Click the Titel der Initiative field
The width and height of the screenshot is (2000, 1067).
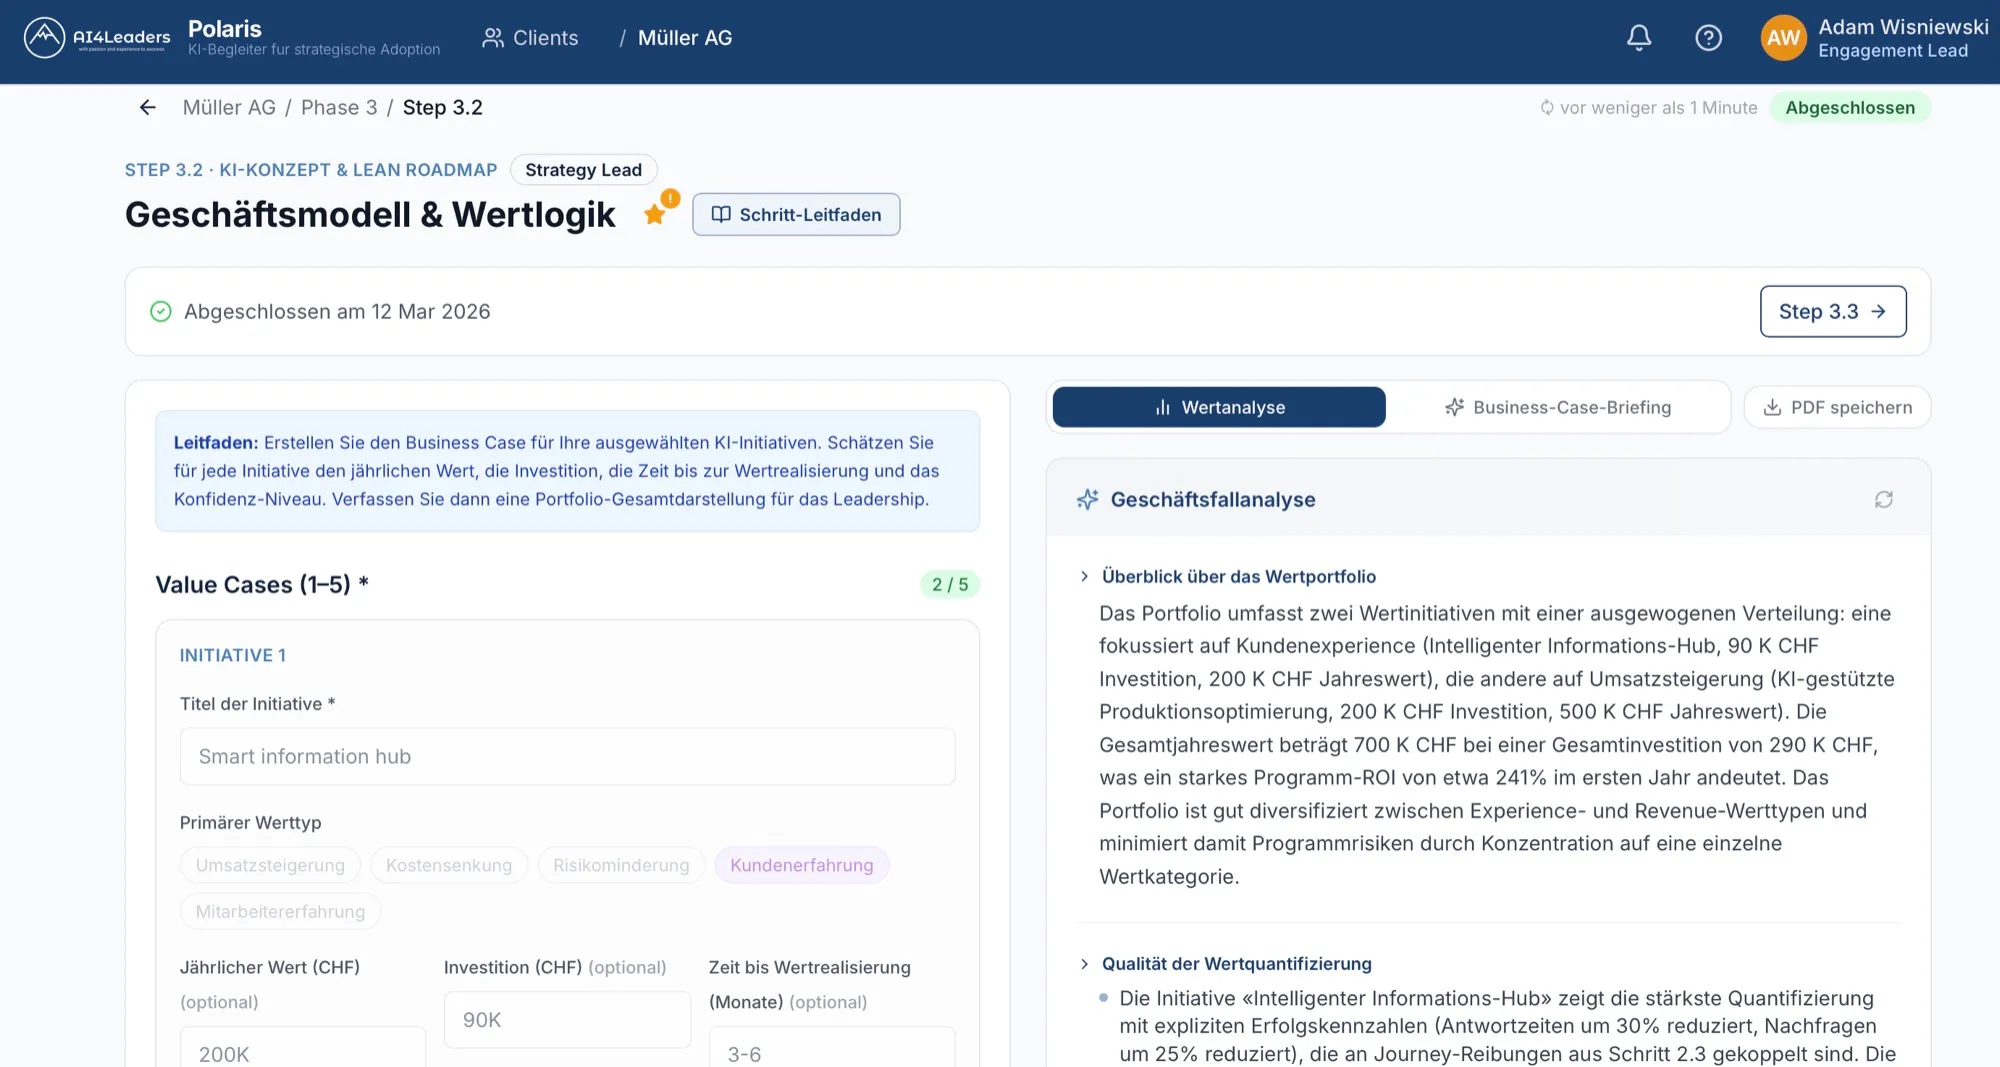coord(567,756)
